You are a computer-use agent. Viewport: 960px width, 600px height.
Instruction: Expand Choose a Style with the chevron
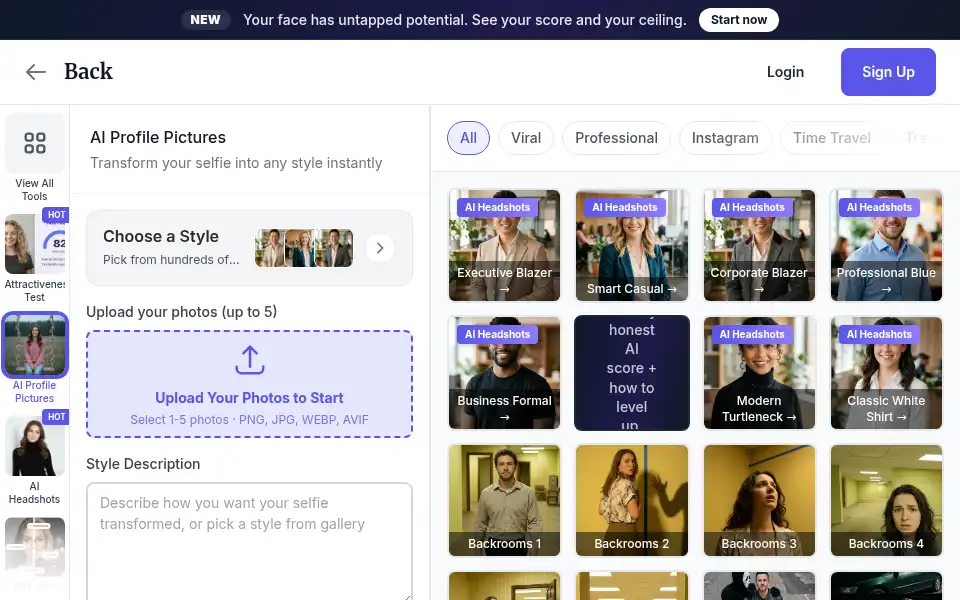coord(380,248)
